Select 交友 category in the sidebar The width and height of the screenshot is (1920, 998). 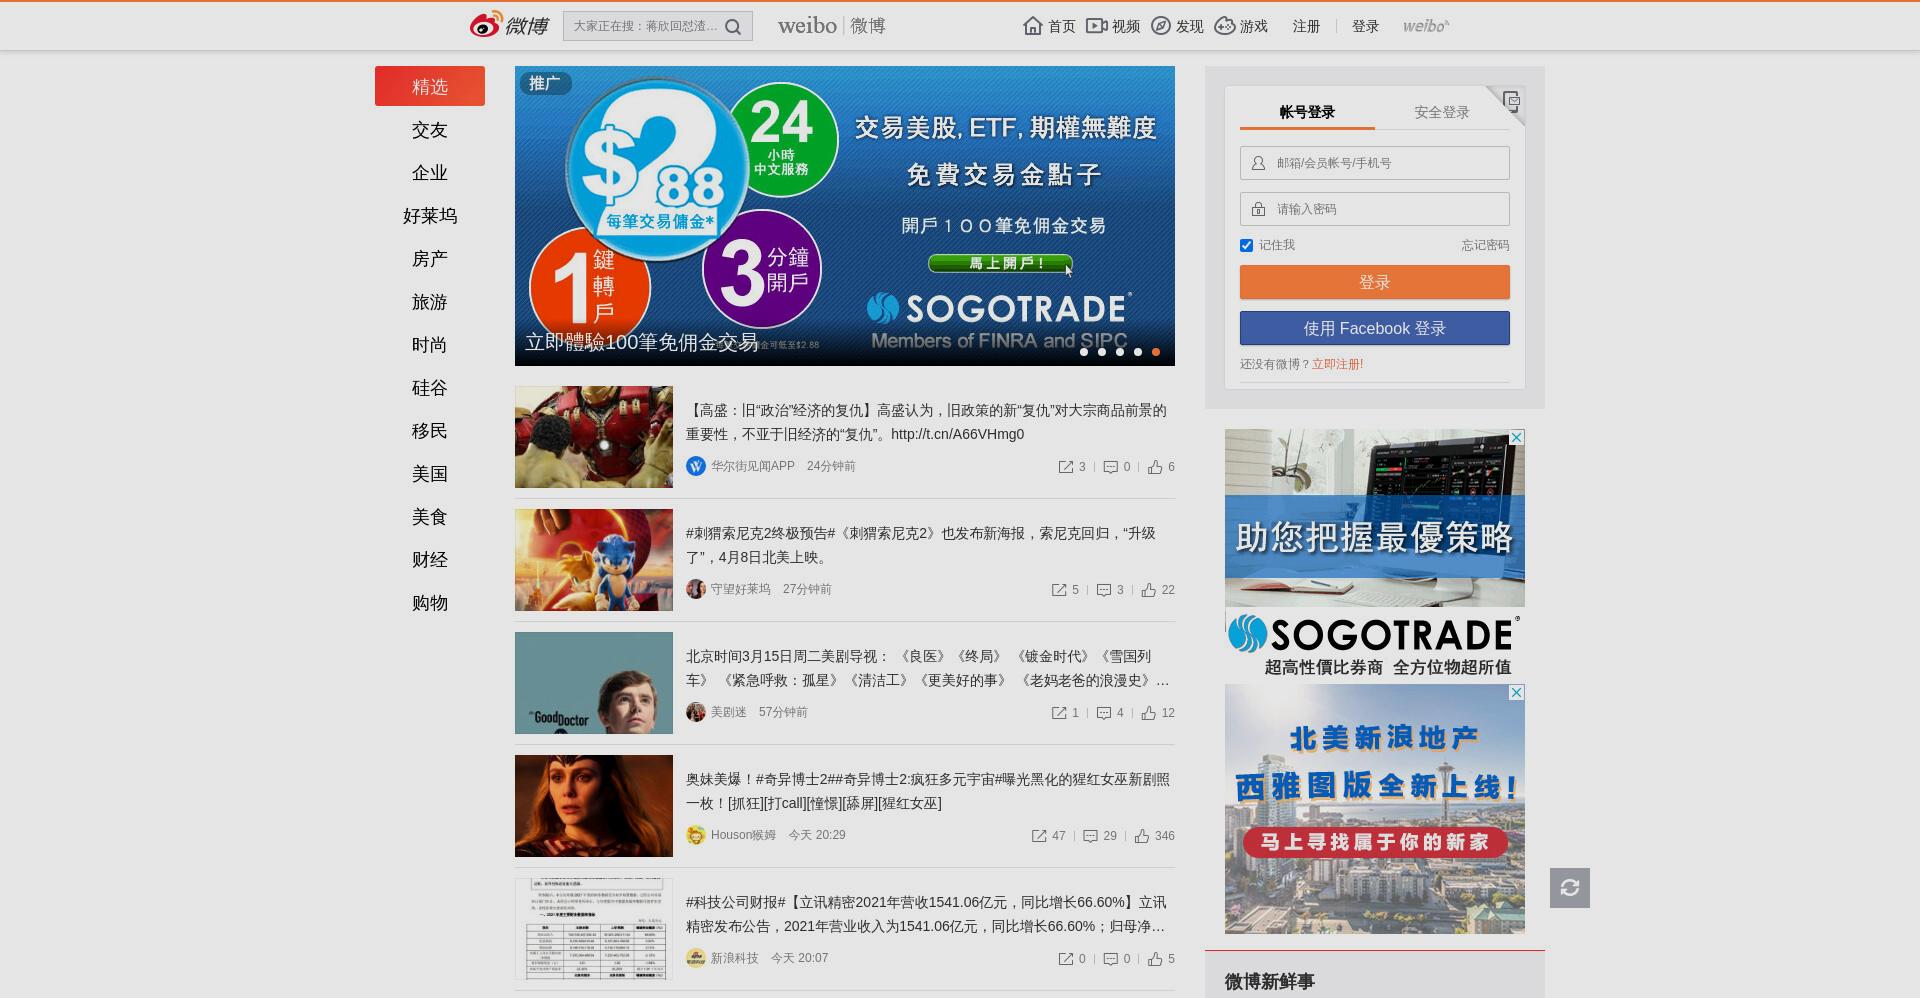click(430, 130)
